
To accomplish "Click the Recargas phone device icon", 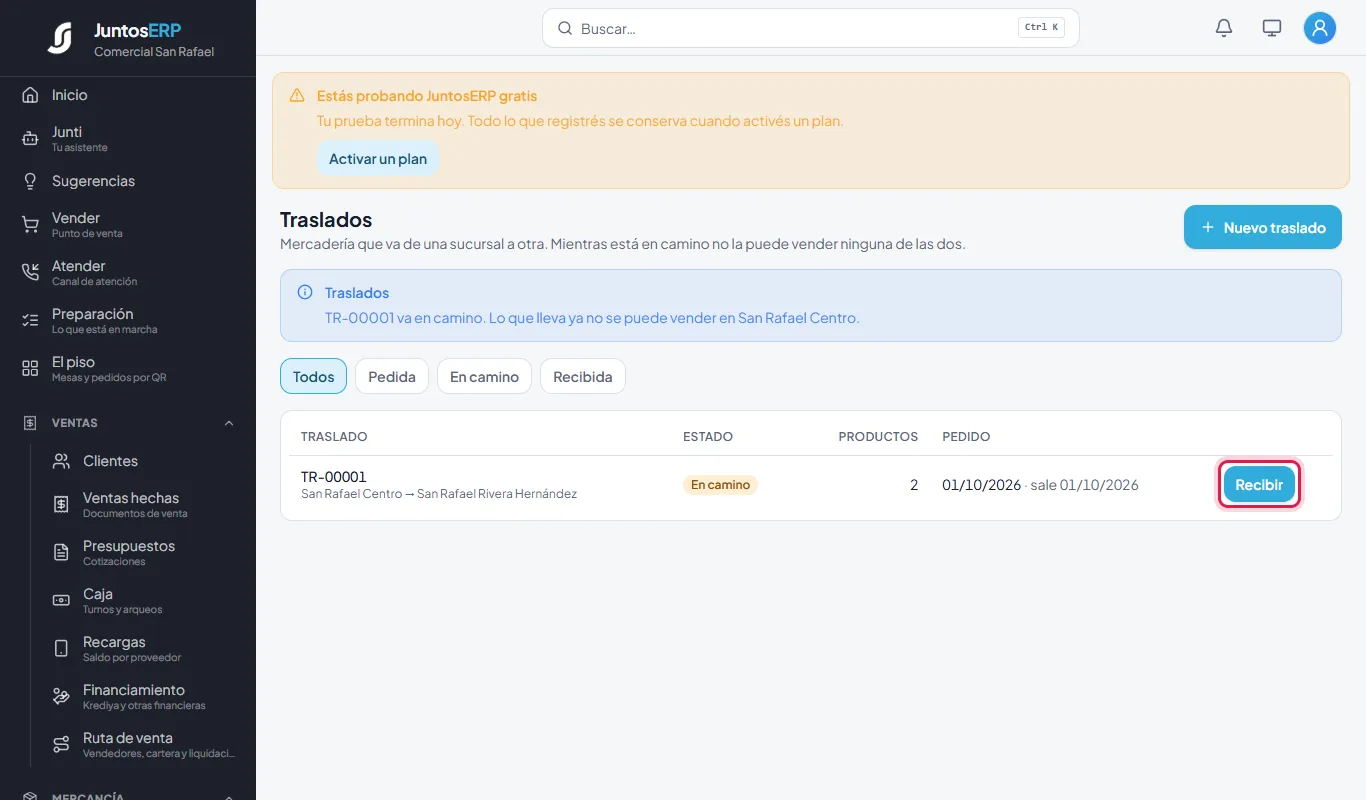I will tap(61, 649).
